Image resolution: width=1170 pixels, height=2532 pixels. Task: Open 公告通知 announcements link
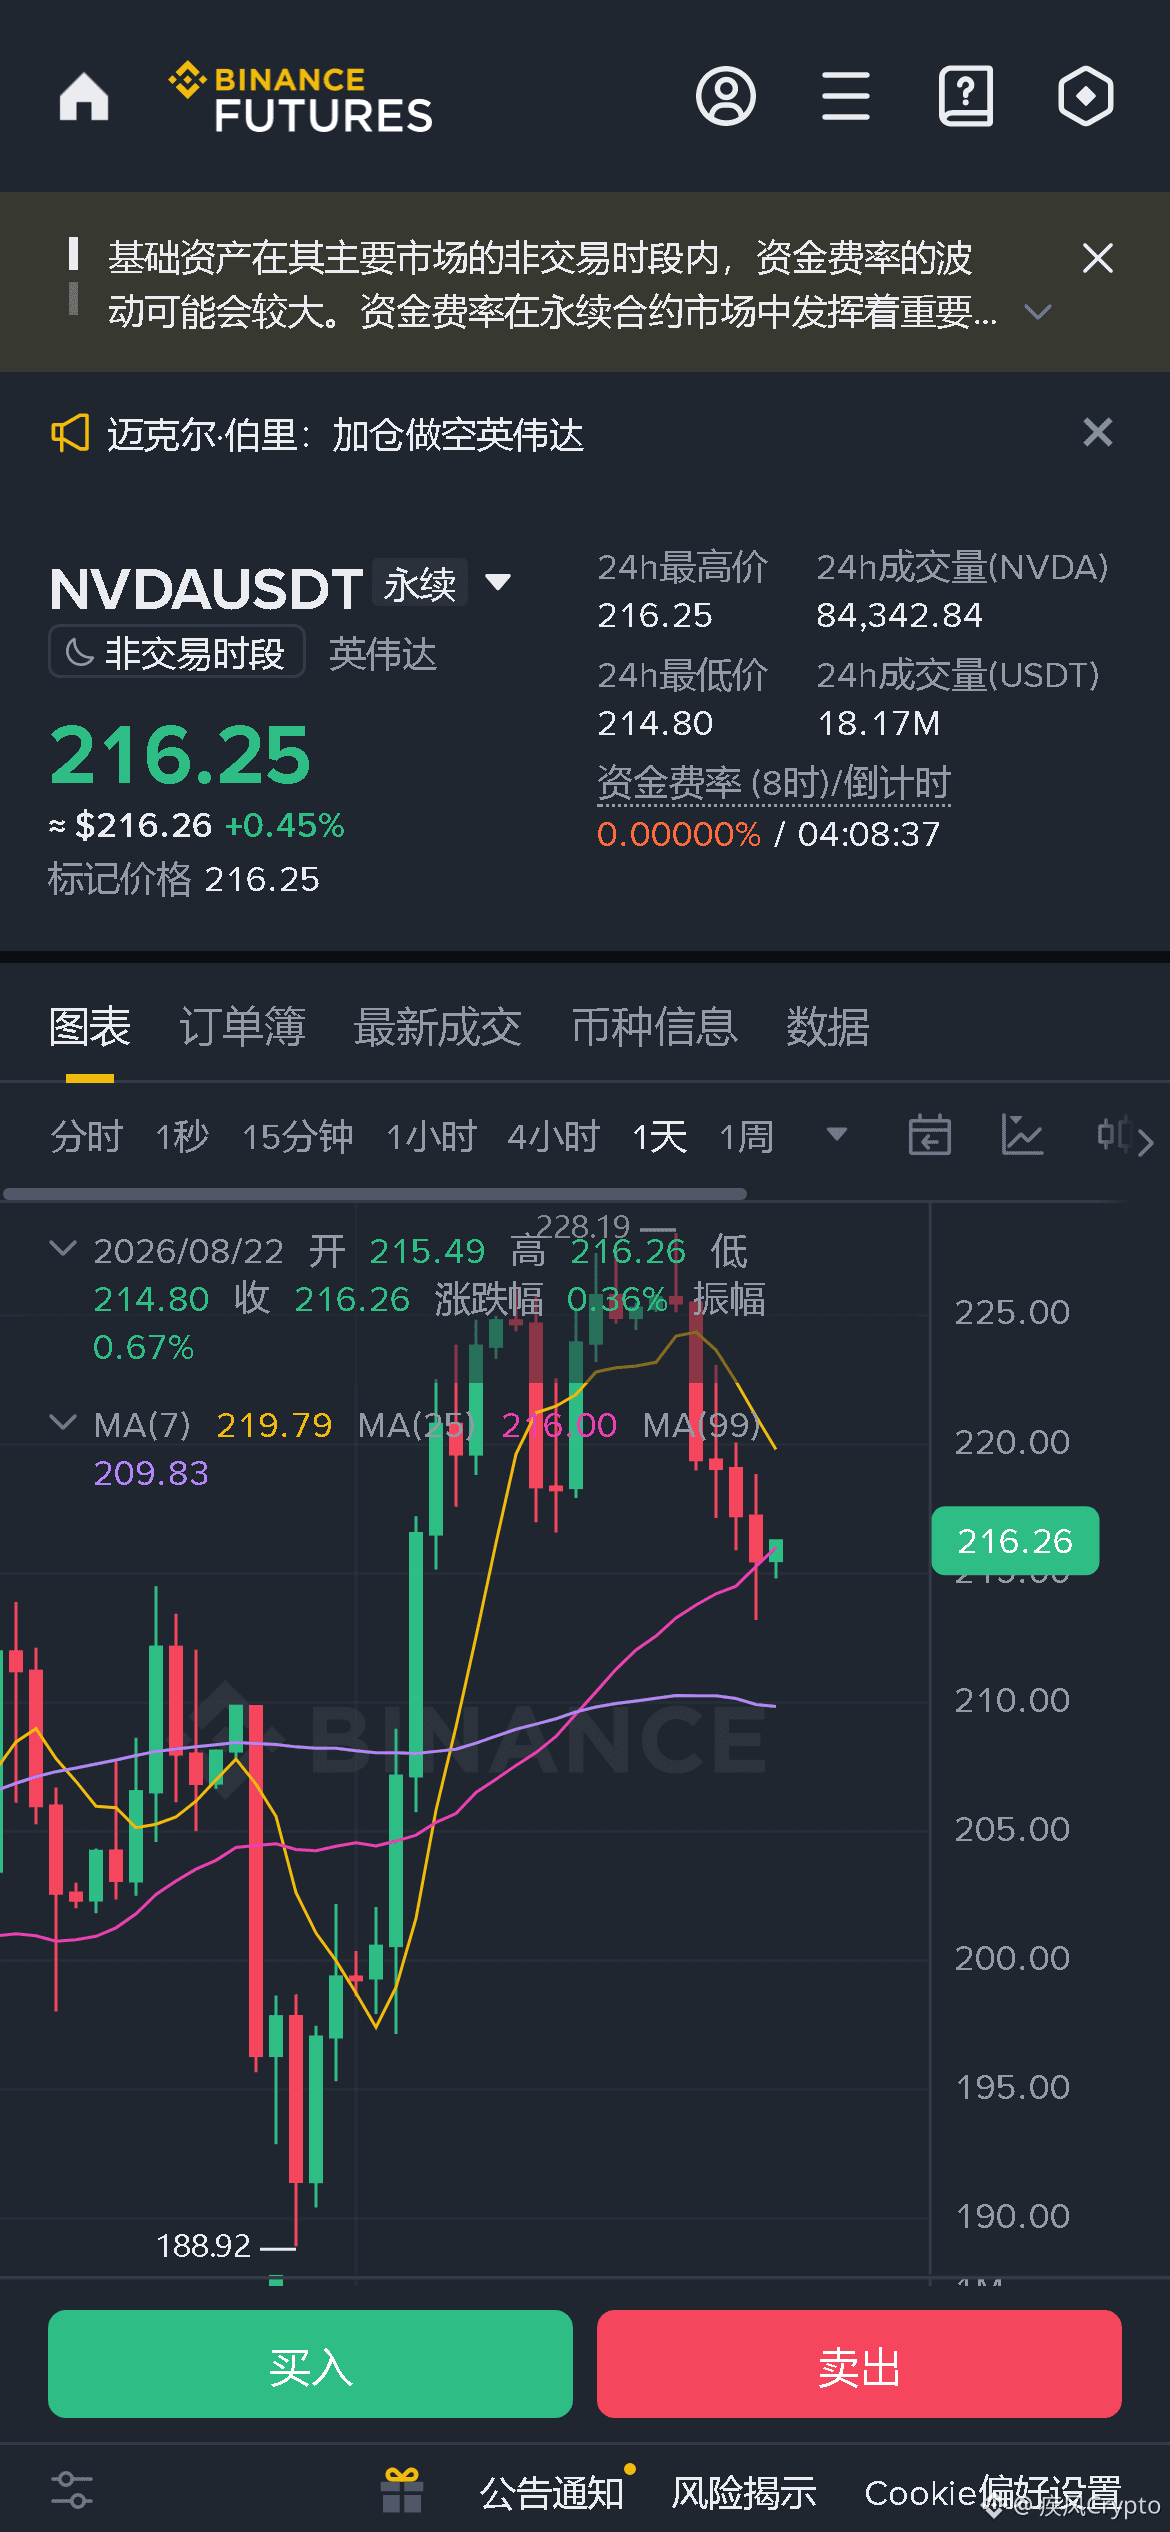552,2492
